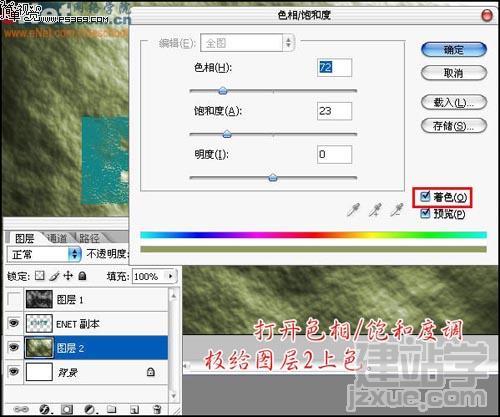The height and width of the screenshot is (417, 500).
Task: Lock transparent pixels icon
Action: click(40, 276)
